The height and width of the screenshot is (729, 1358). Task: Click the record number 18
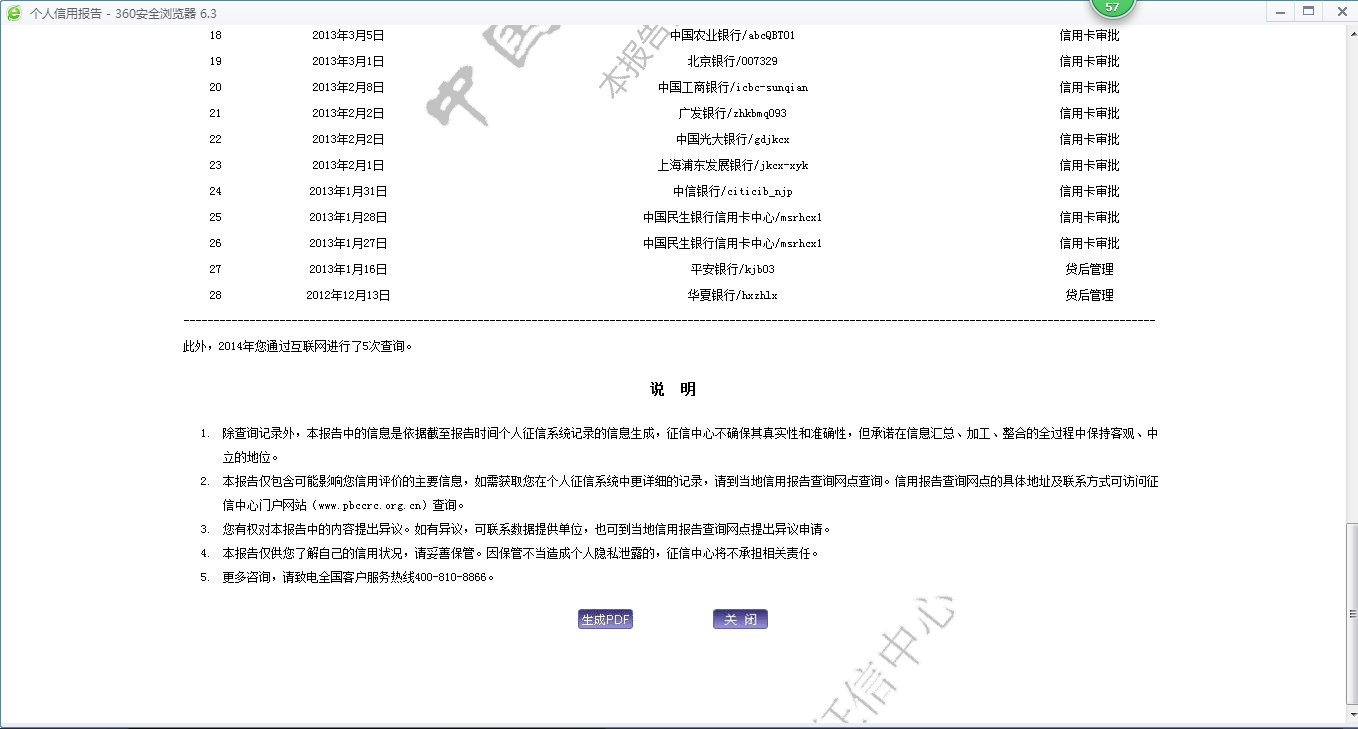(x=215, y=35)
